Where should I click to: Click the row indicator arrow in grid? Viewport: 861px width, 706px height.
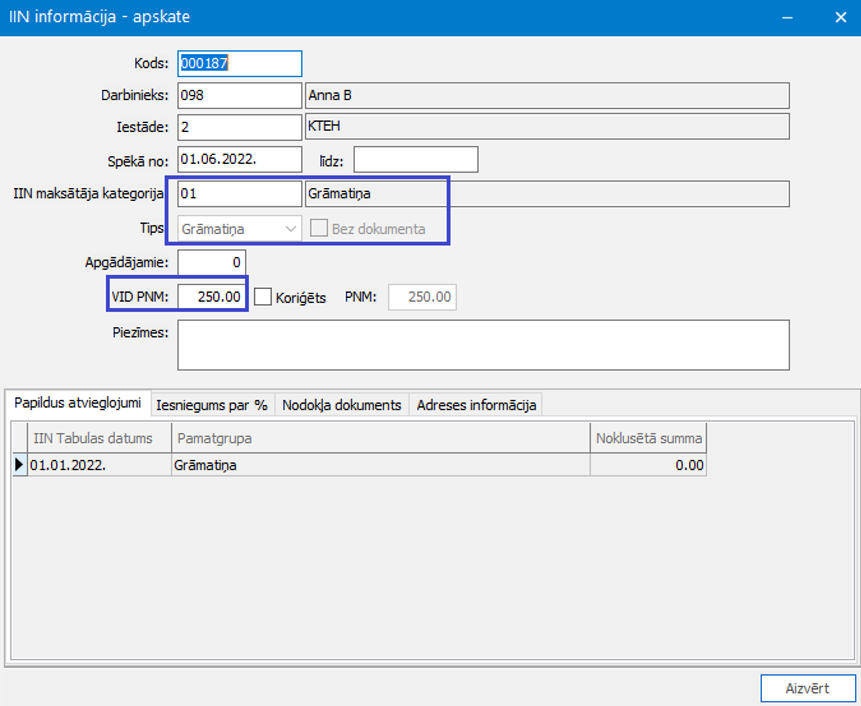[20, 465]
